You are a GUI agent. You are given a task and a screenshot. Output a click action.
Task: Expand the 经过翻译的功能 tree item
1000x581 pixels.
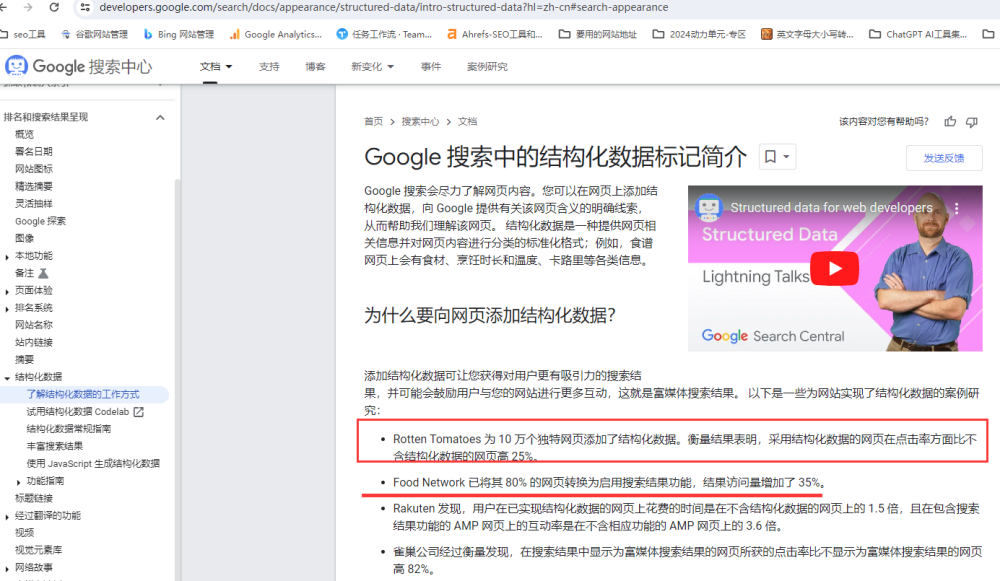pyautogui.click(x=7, y=517)
